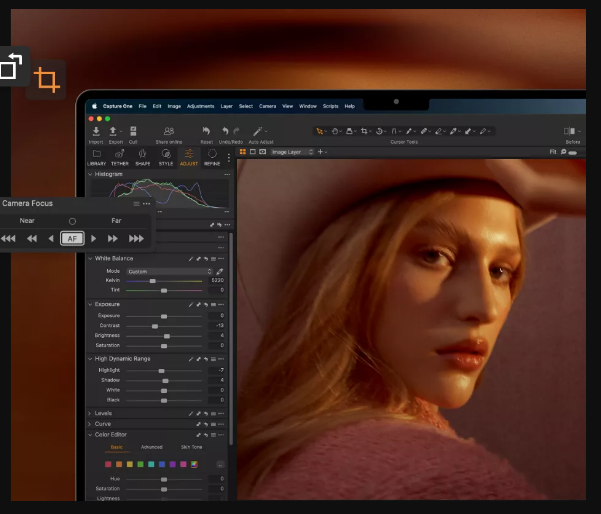Switch to multi-image grid viewer icon
Screen dimensions: 601x514
[243, 152]
